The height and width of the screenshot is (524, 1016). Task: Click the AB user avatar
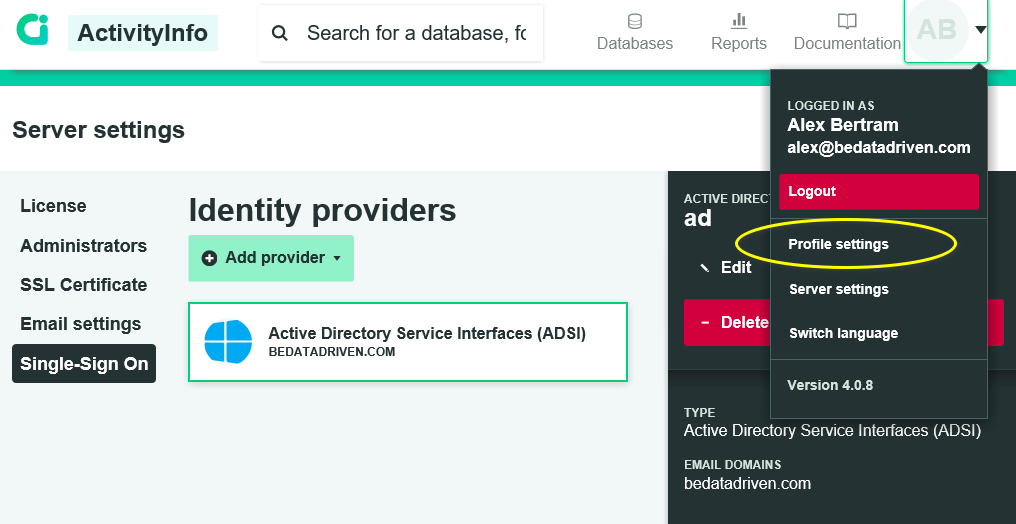[x=937, y=30]
